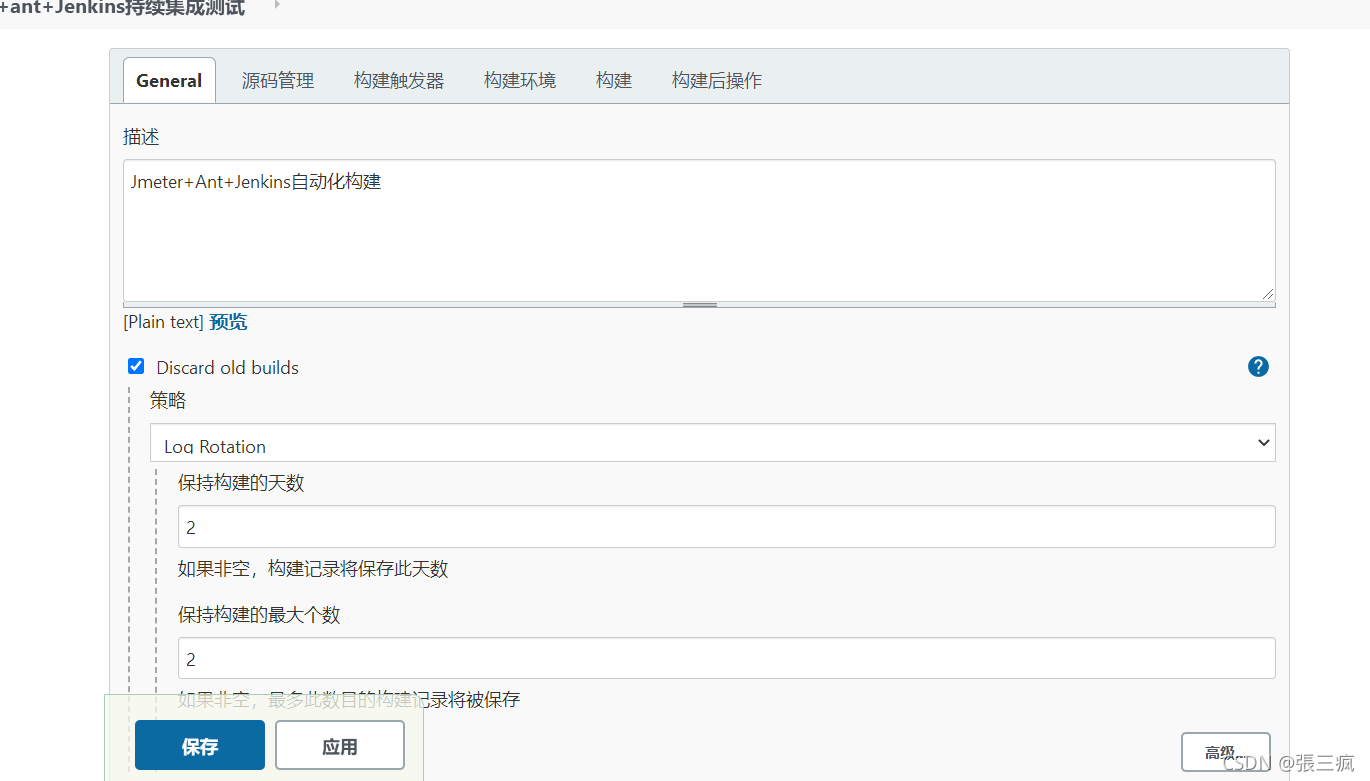The height and width of the screenshot is (781, 1370).
Task: Switch to the 构建后操作 tab
Action: pos(717,81)
